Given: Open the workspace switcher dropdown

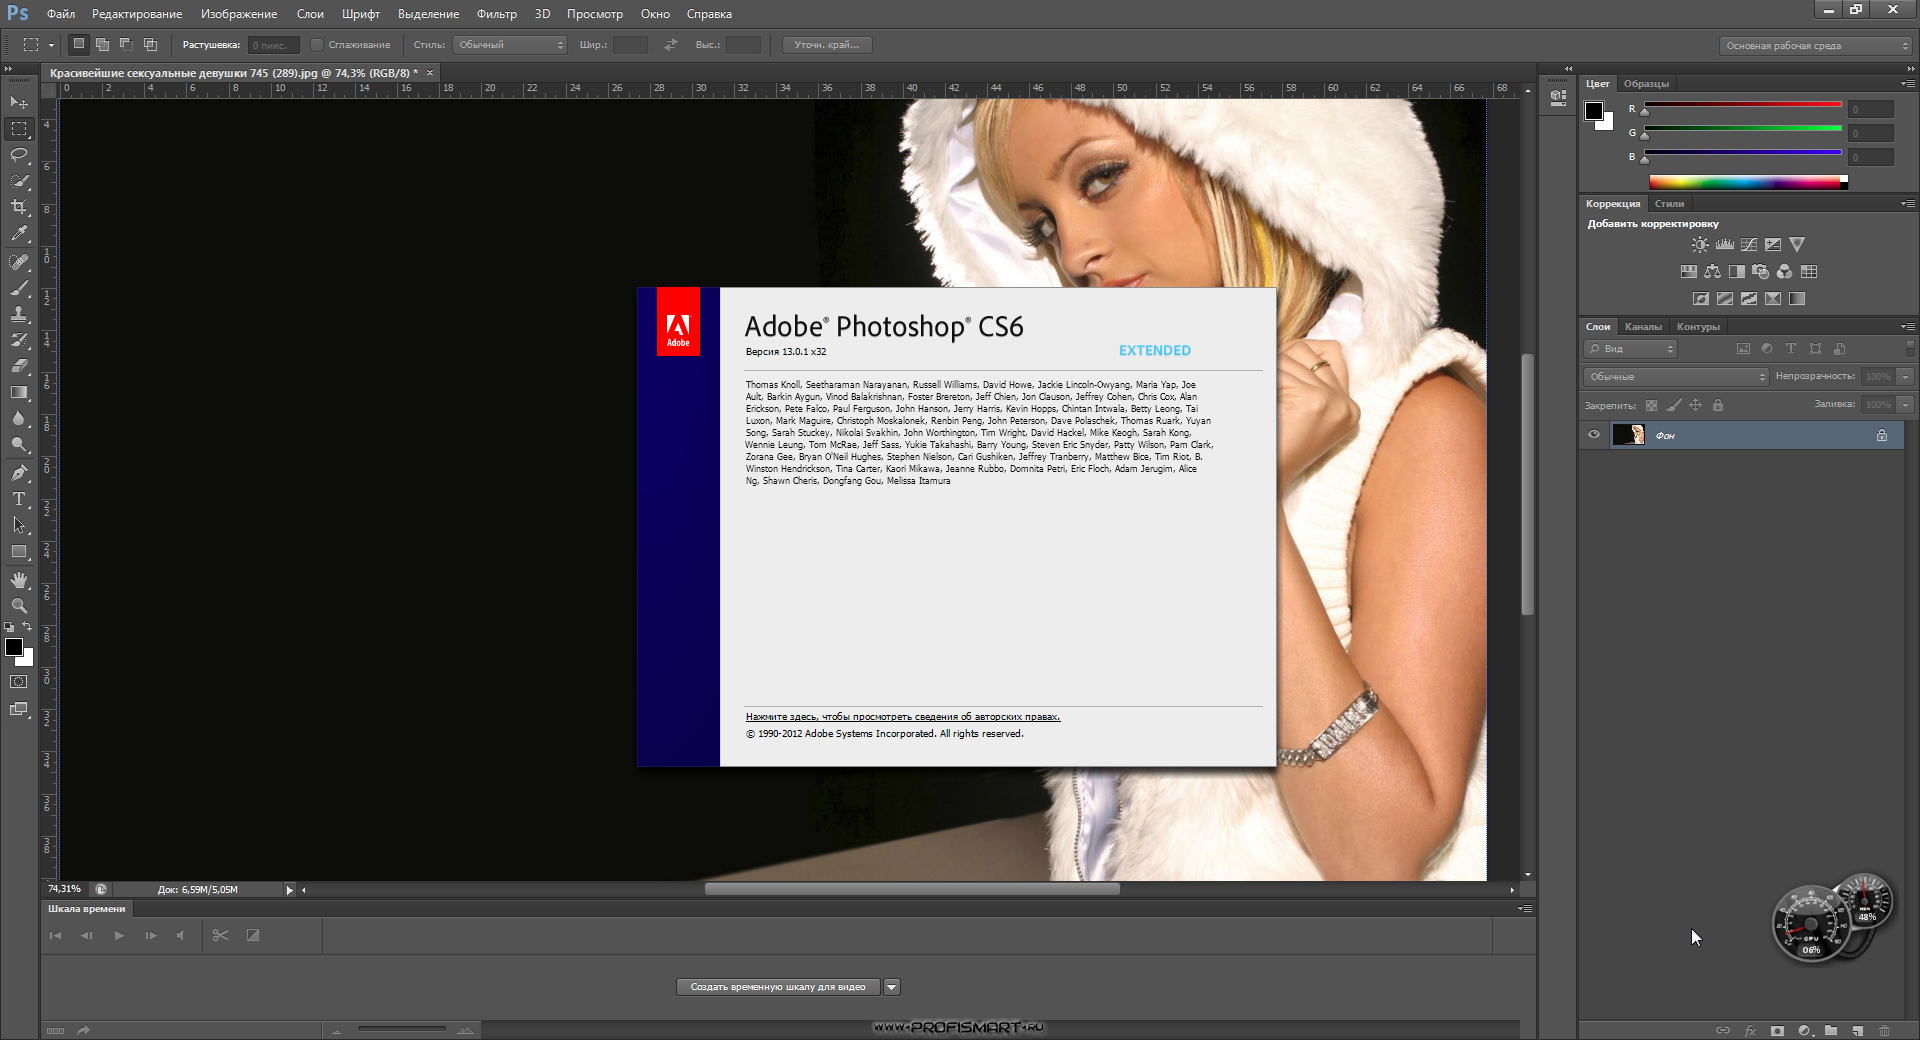Looking at the screenshot, I should pos(1815,46).
